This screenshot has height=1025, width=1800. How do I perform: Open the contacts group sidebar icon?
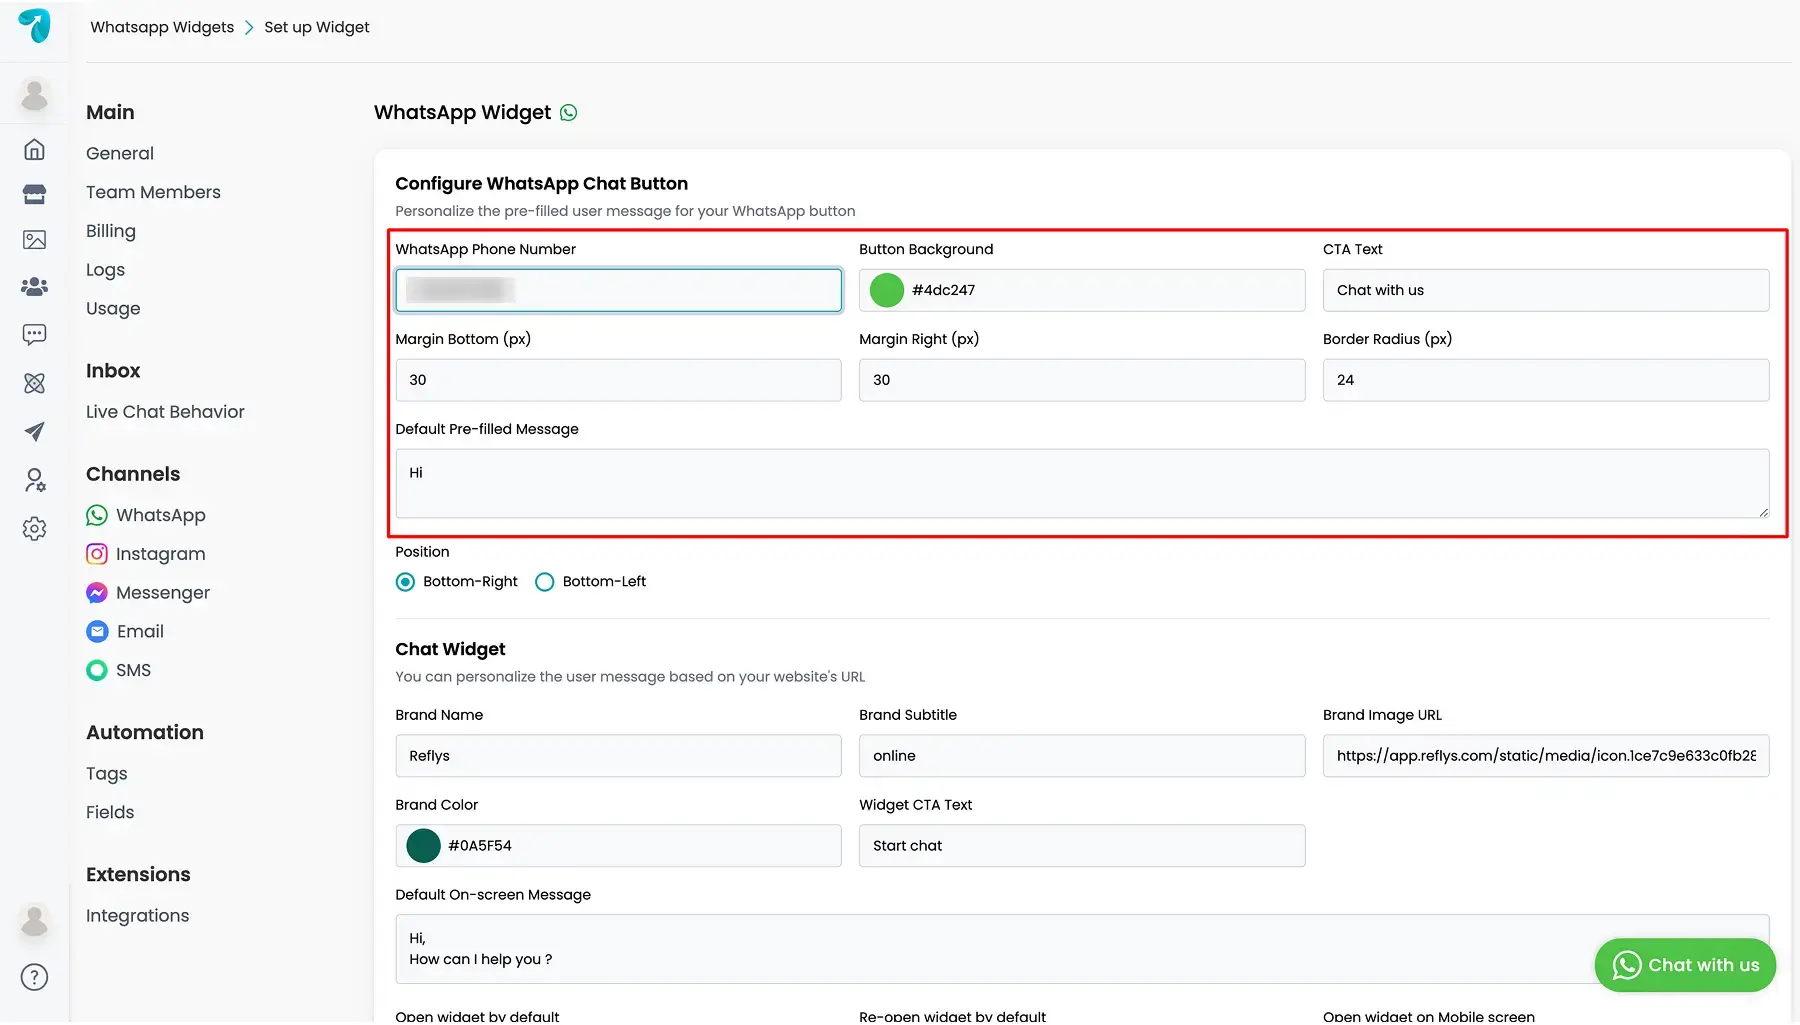click(34, 287)
